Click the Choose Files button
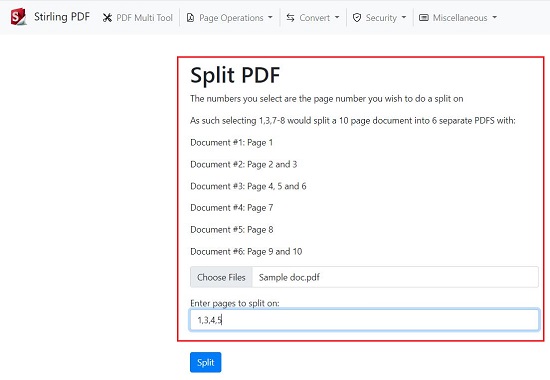The height and width of the screenshot is (380, 550). [x=221, y=277]
